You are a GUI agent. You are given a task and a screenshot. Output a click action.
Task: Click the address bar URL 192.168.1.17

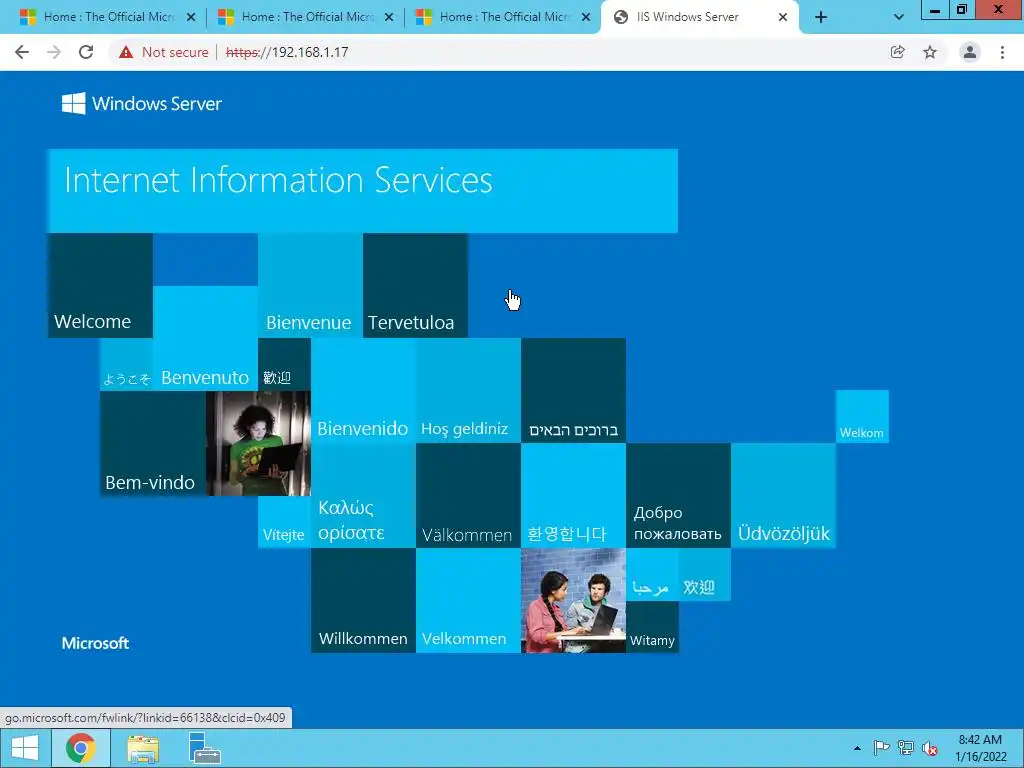(287, 52)
